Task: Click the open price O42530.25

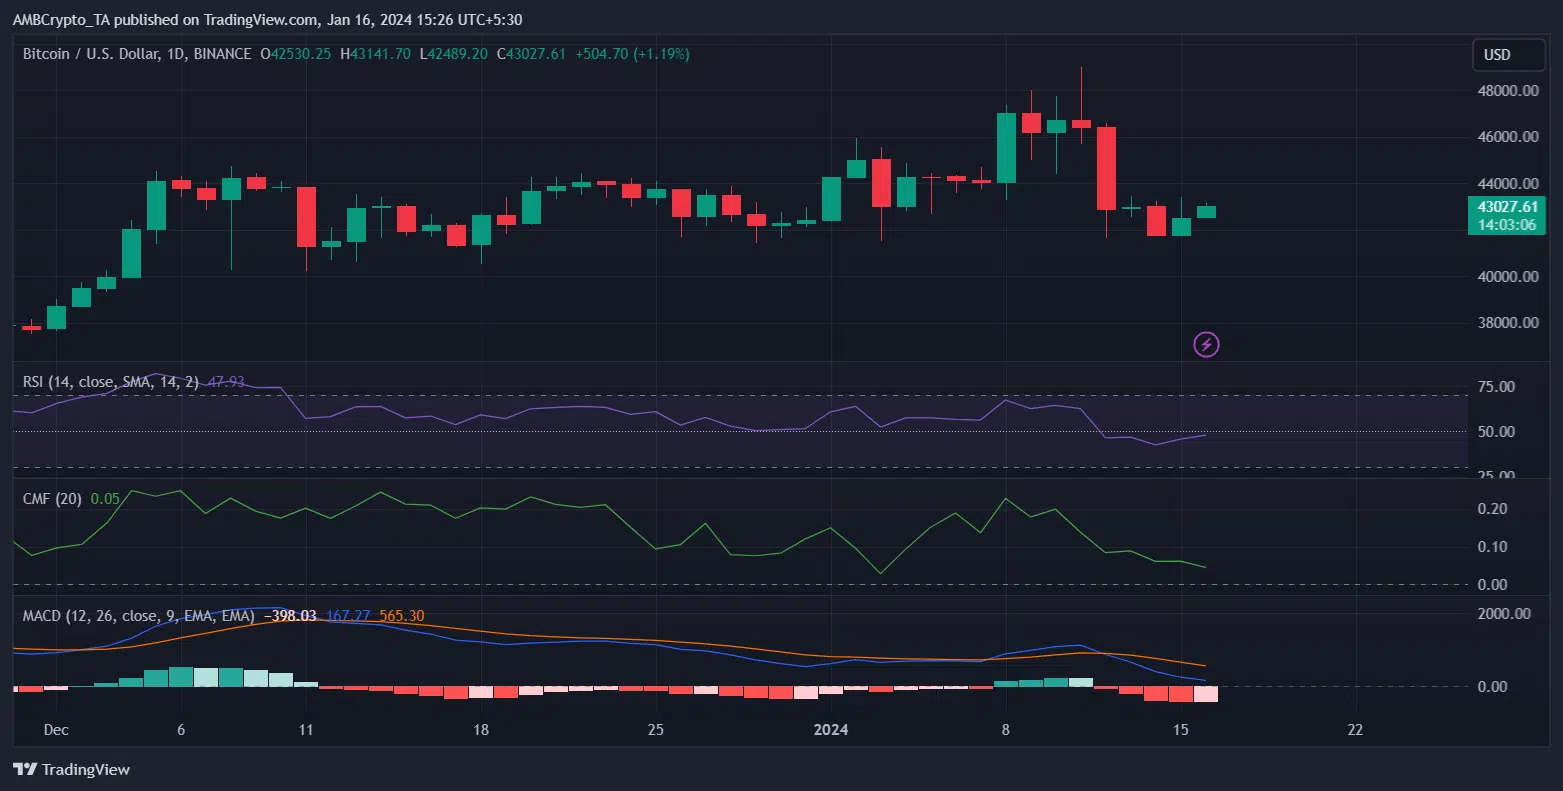Action: pyautogui.click(x=295, y=54)
